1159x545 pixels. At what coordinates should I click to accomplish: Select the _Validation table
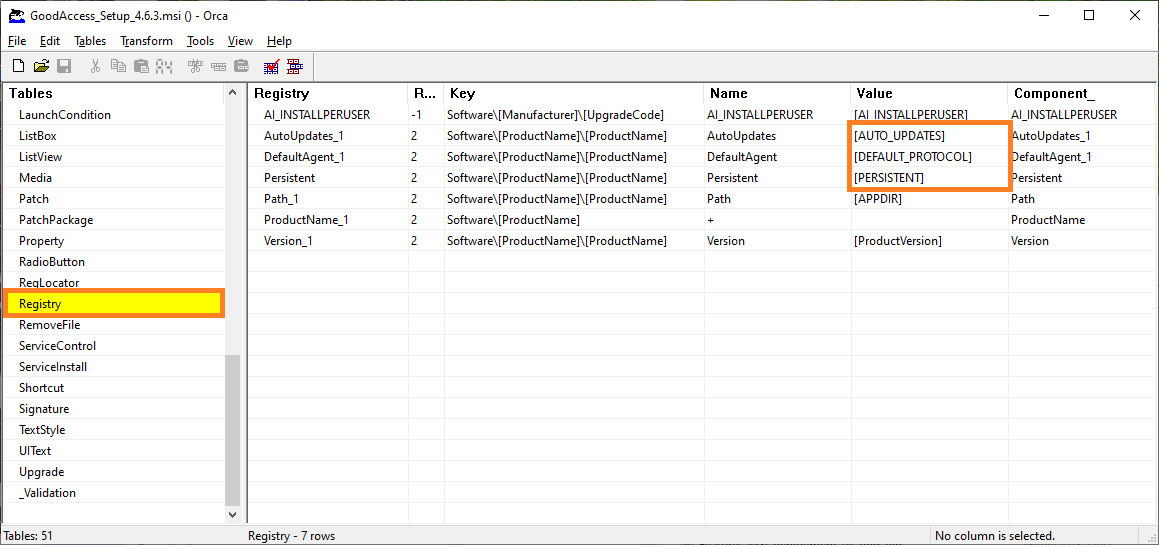tap(47, 492)
